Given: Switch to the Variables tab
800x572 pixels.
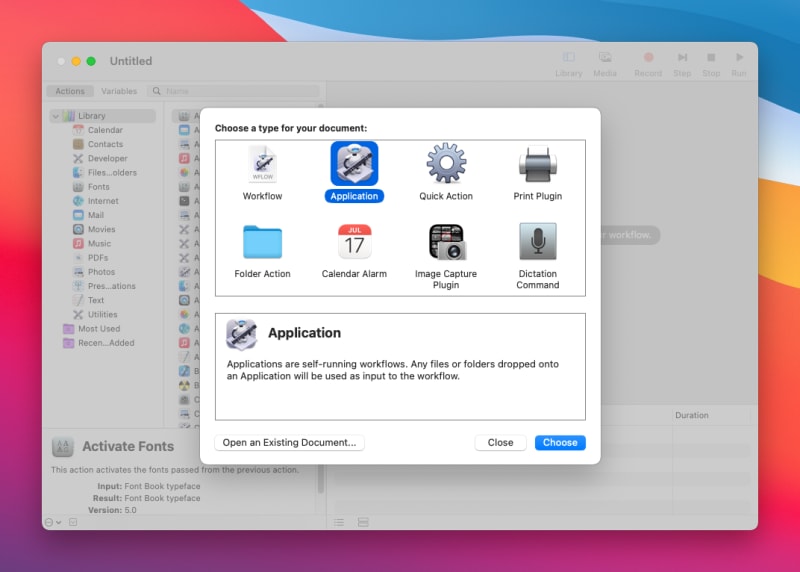Looking at the screenshot, I should pyautogui.click(x=119, y=91).
